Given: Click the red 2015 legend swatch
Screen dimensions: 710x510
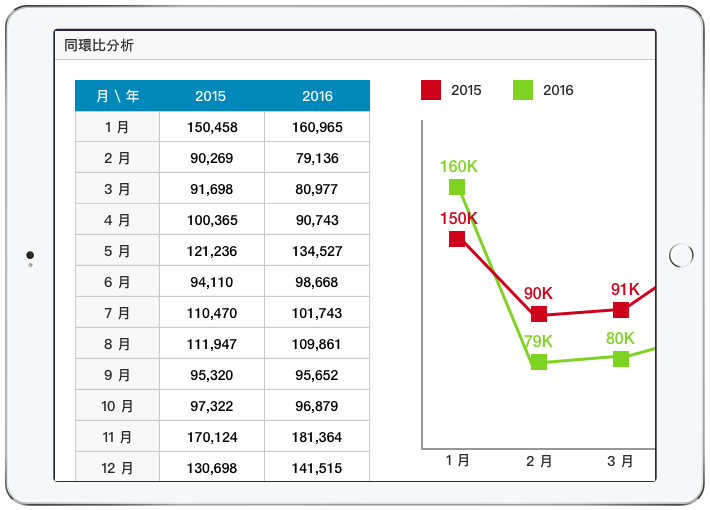Looking at the screenshot, I should (431, 90).
